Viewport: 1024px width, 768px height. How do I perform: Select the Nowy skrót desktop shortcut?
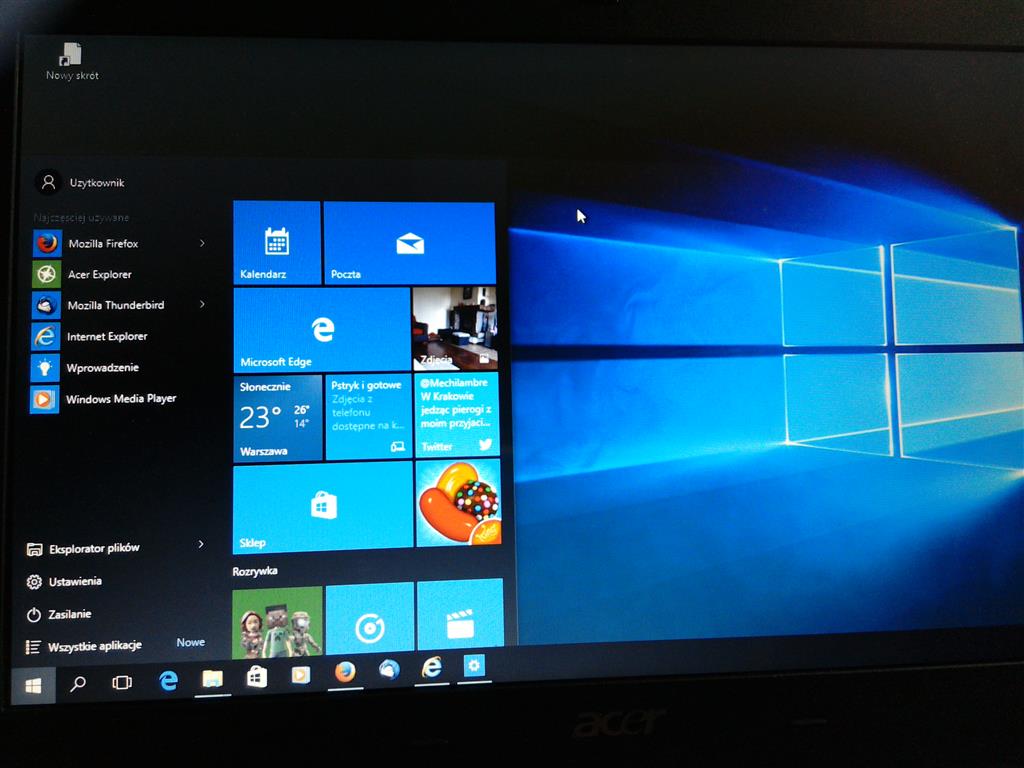coord(71,62)
